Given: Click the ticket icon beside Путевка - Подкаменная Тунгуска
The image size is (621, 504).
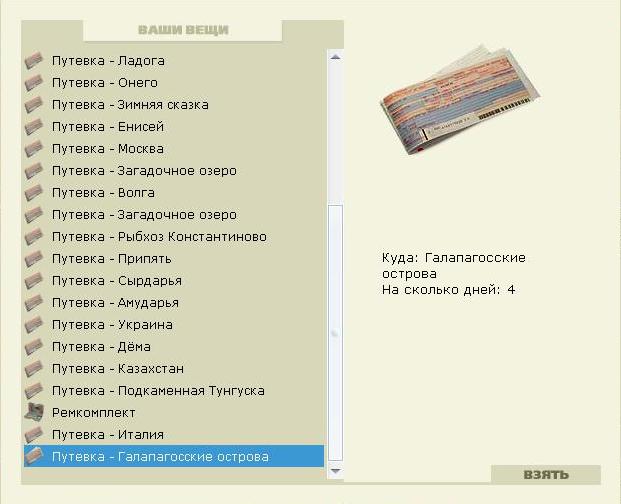Looking at the screenshot, I should tap(34, 390).
